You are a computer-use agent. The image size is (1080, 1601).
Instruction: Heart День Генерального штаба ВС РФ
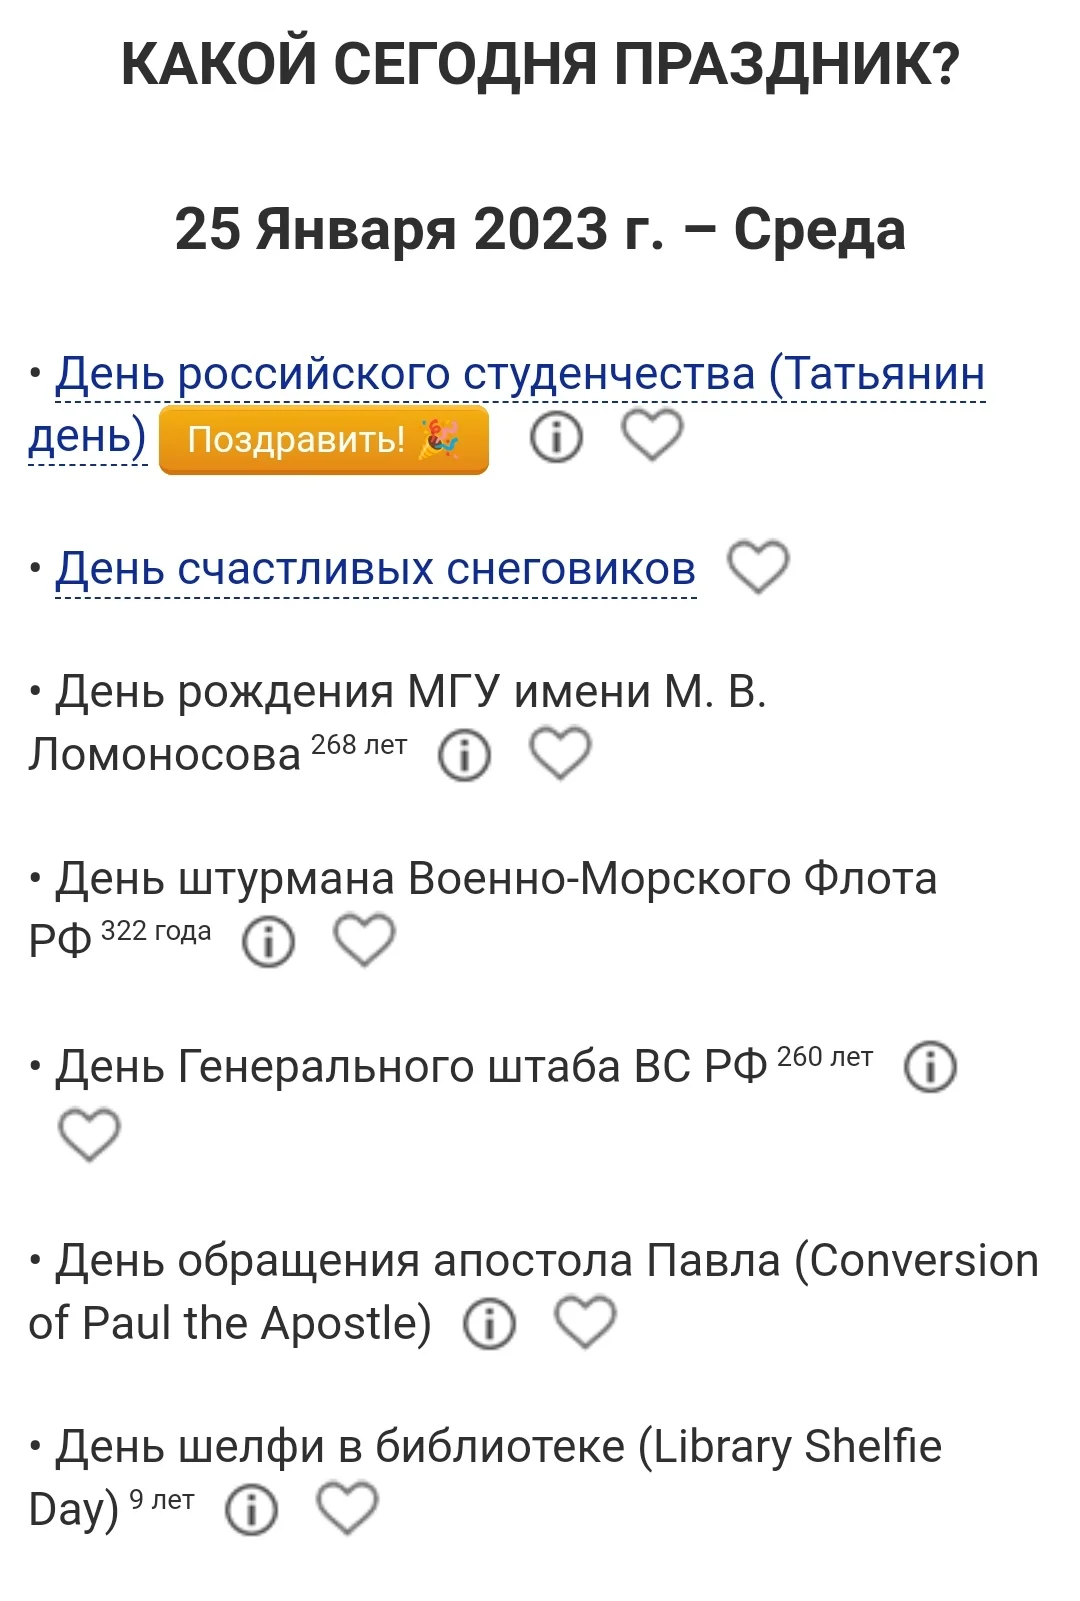(89, 1135)
